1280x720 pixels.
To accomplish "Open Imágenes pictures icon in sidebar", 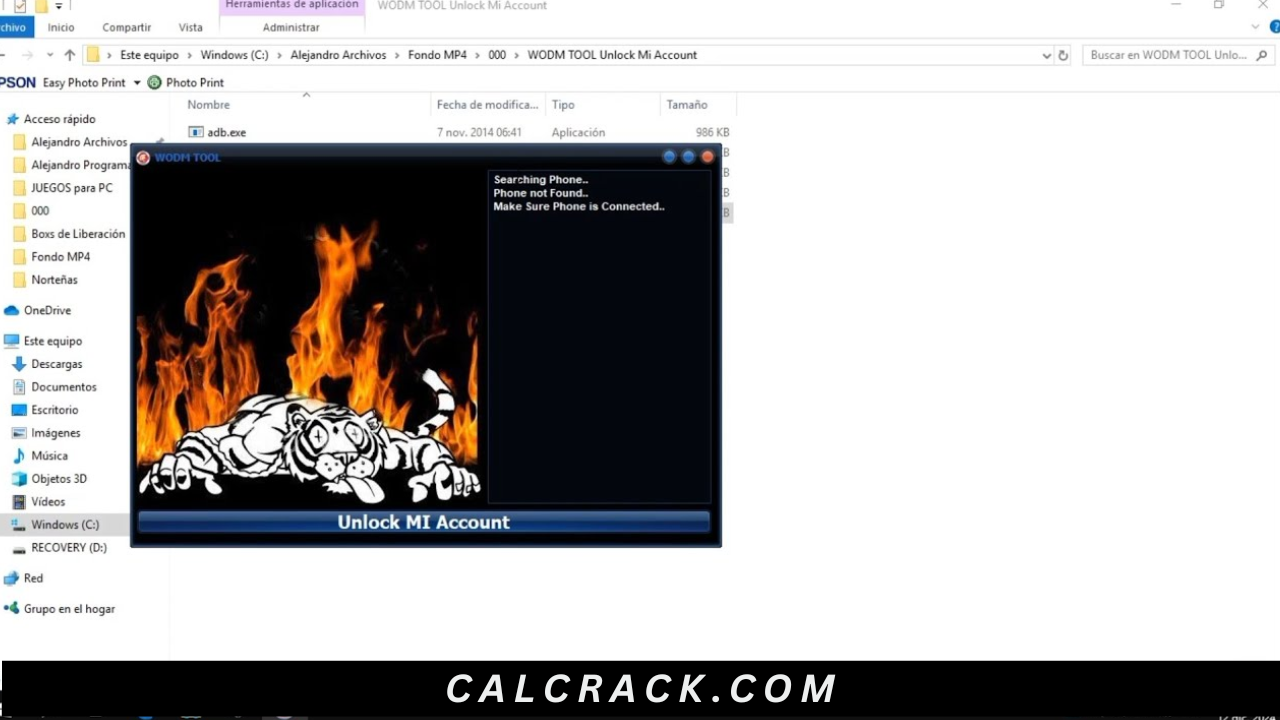I will [19, 433].
